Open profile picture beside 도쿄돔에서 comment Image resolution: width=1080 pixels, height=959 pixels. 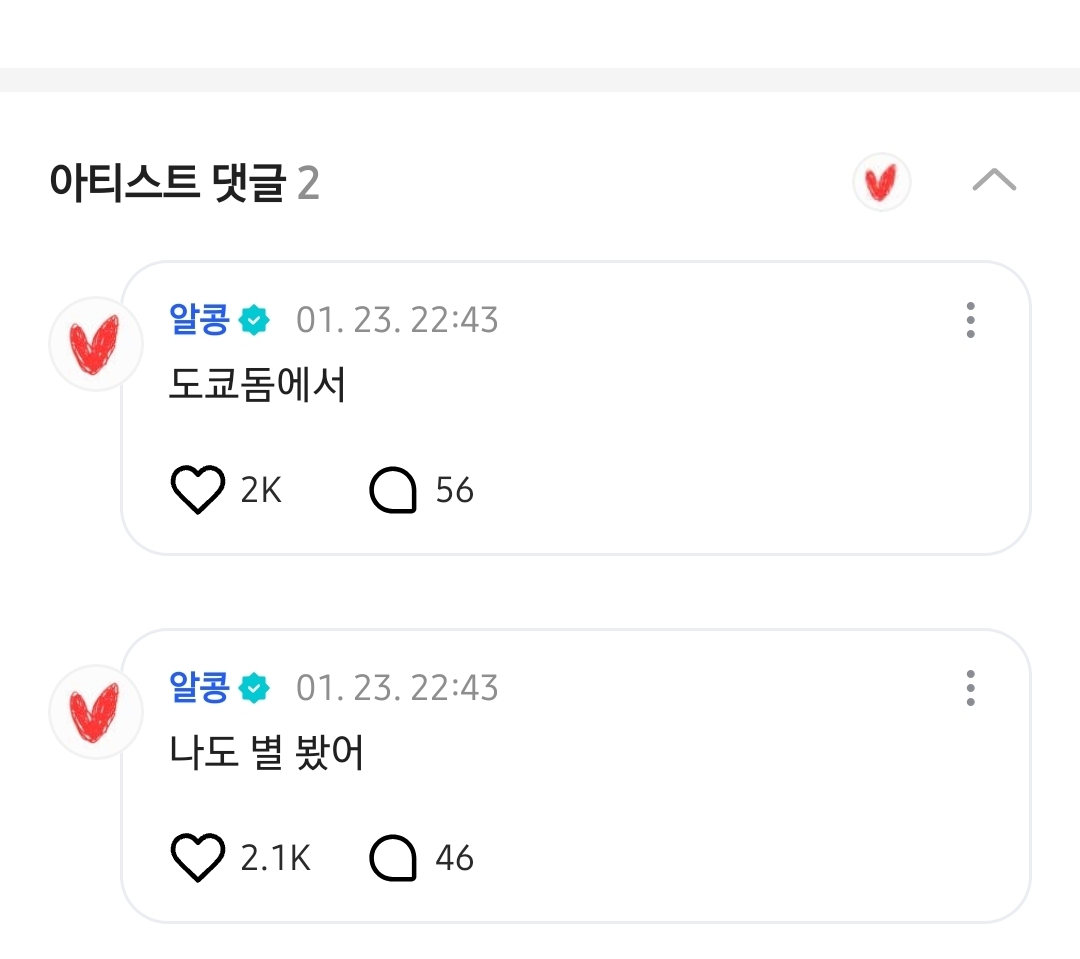(96, 344)
